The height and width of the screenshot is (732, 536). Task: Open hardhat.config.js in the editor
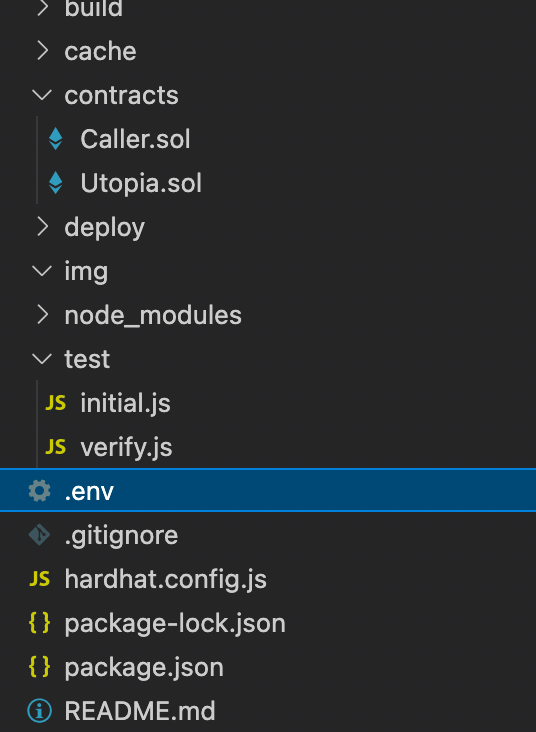[166, 579]
